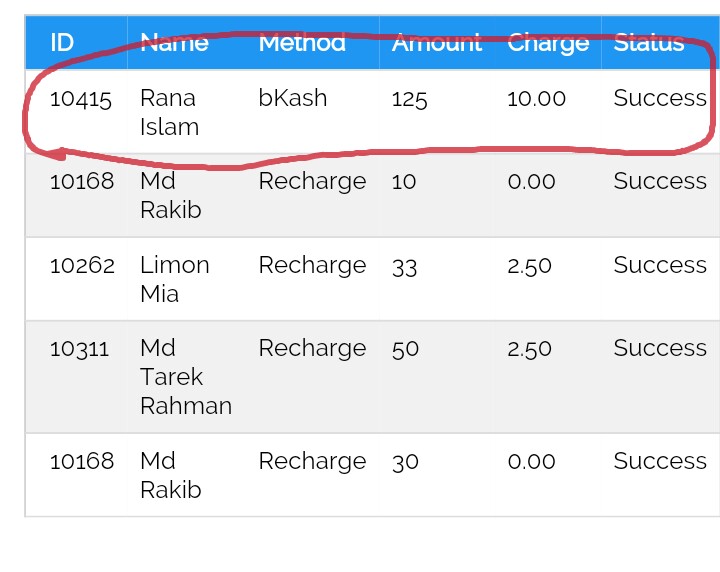
Task: Click the amount 125 cell
Action: coord(410,99)
